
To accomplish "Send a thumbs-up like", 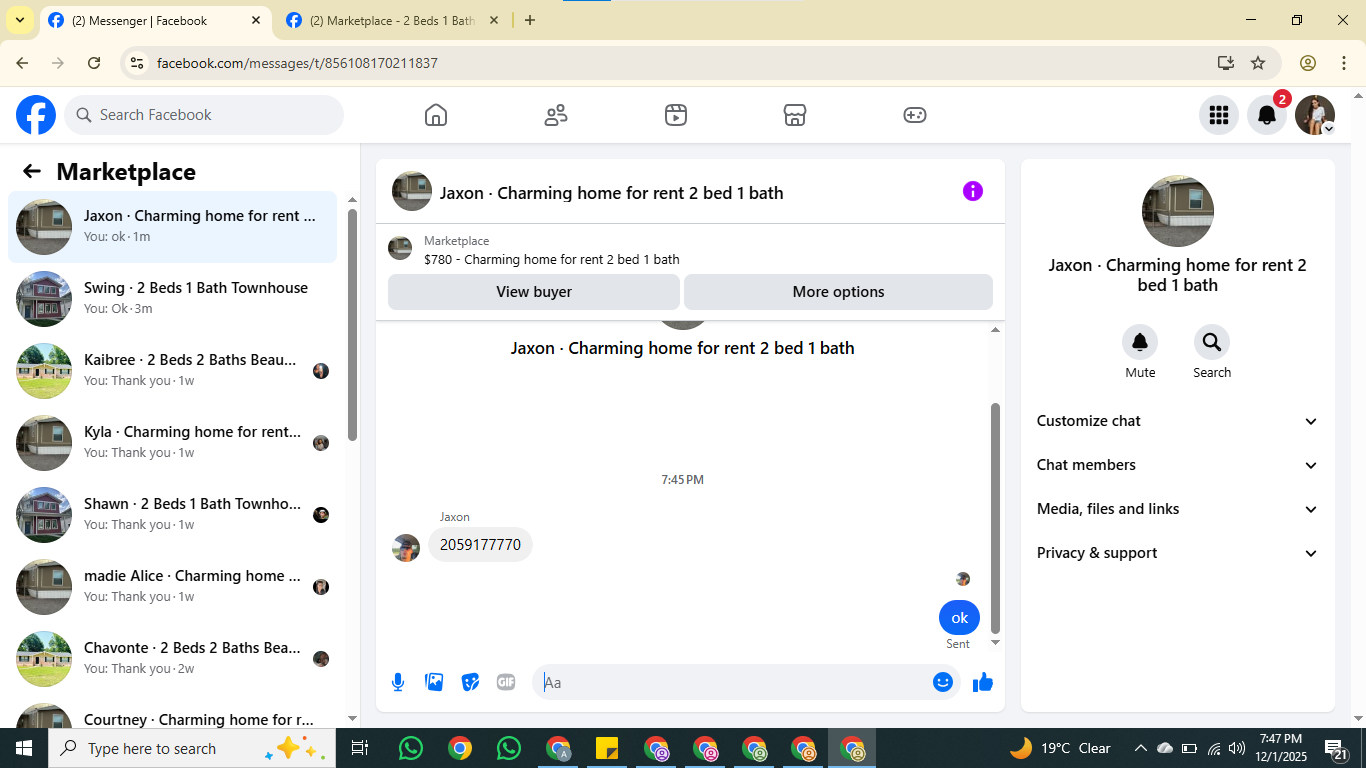I will [x=983, y=682].
